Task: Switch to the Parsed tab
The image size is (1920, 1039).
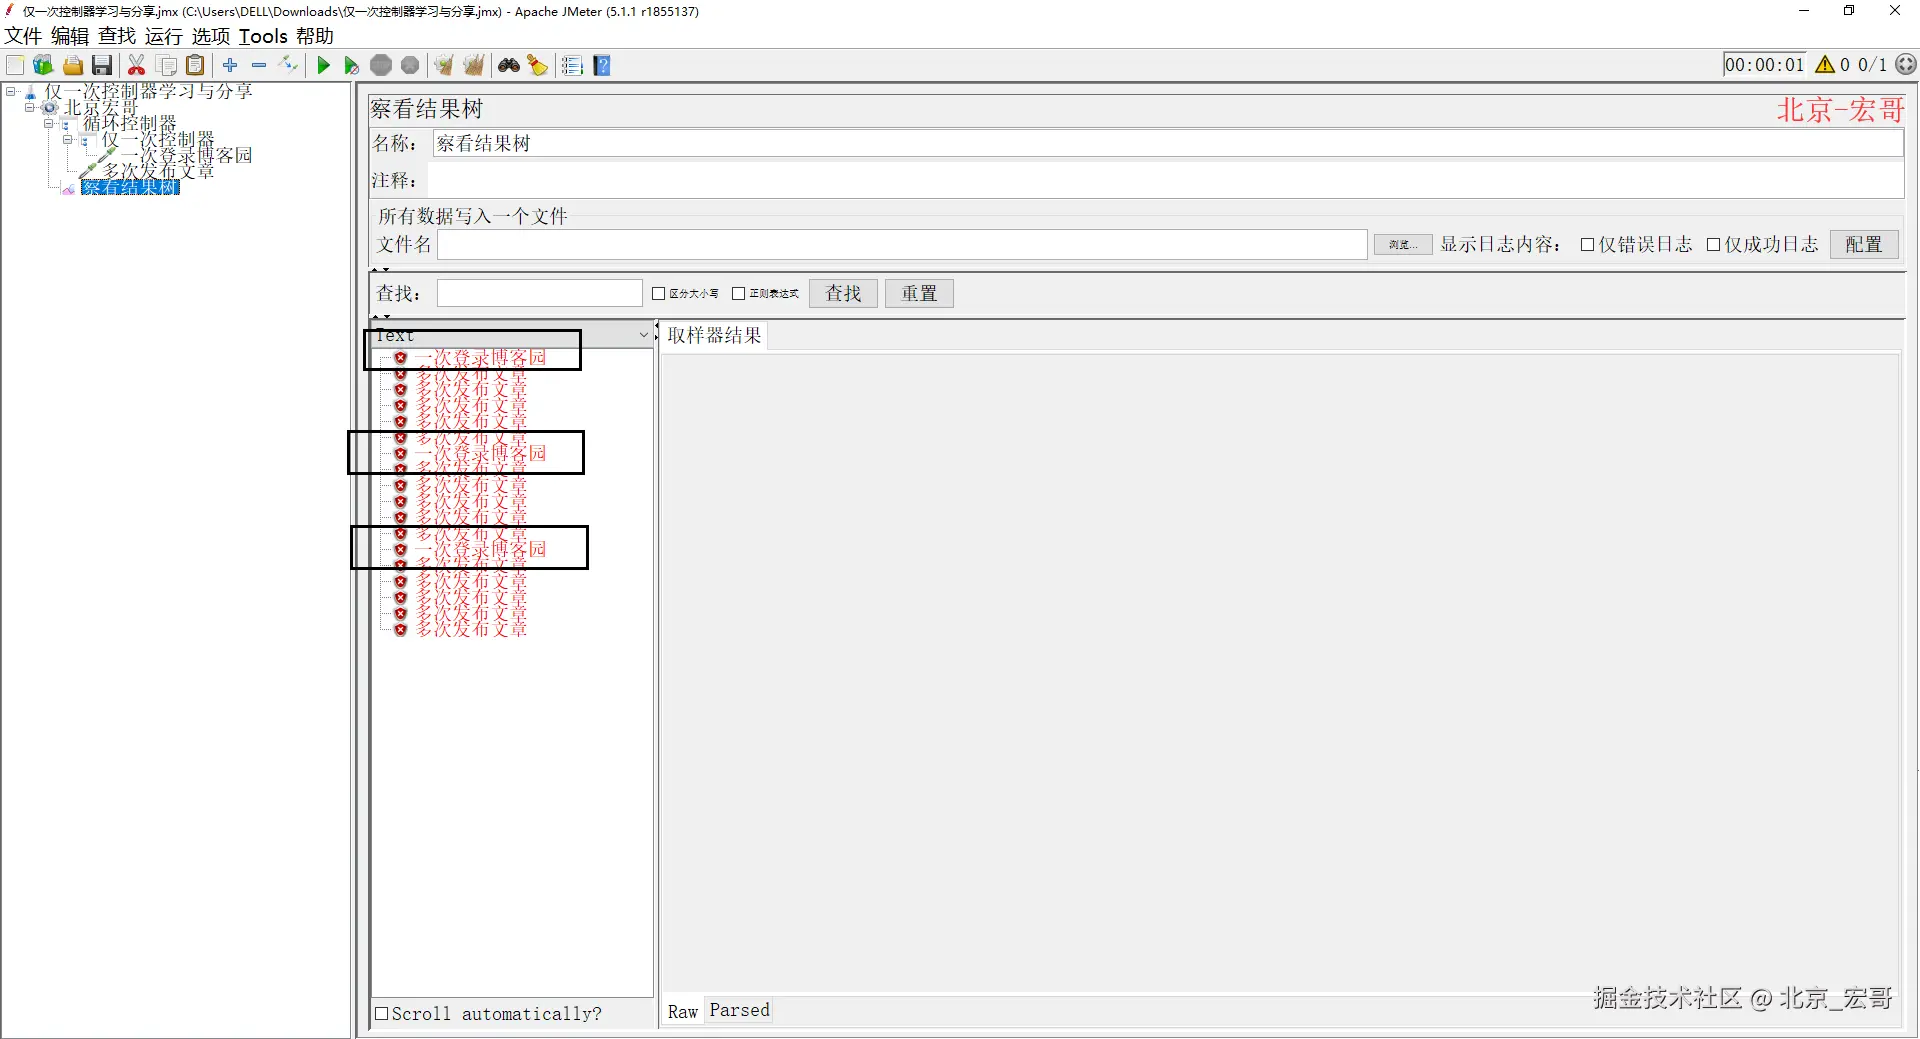Action: [x=740, y=1011]
